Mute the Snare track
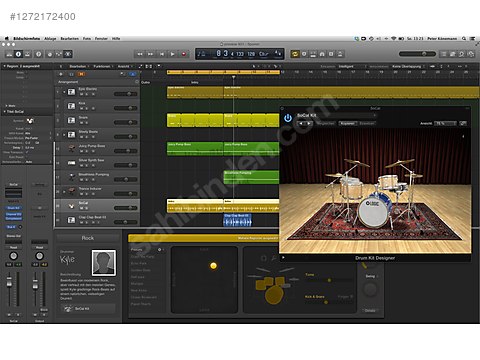Image resolution: width=480 pixels, height=360 pixels. coord(82,123)
